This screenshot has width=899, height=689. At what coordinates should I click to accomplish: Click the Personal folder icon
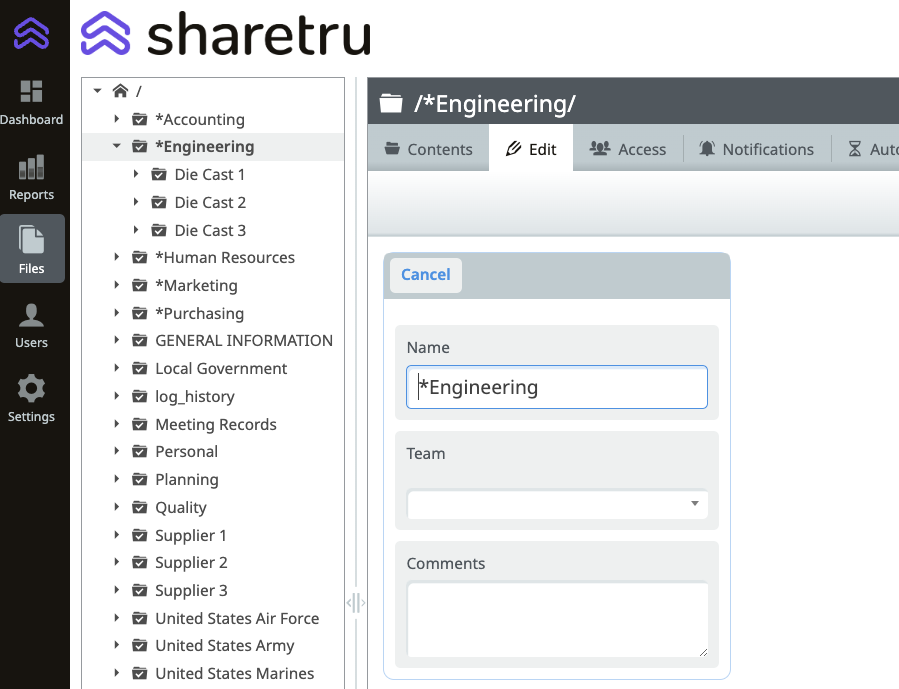139,452
